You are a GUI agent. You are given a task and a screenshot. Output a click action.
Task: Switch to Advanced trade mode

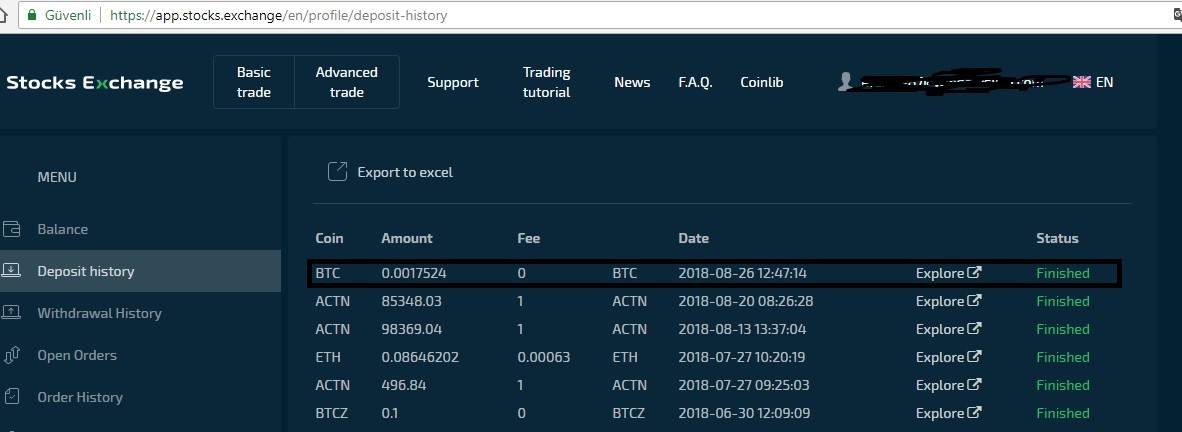pyautogui.click(x=346, y=82)
